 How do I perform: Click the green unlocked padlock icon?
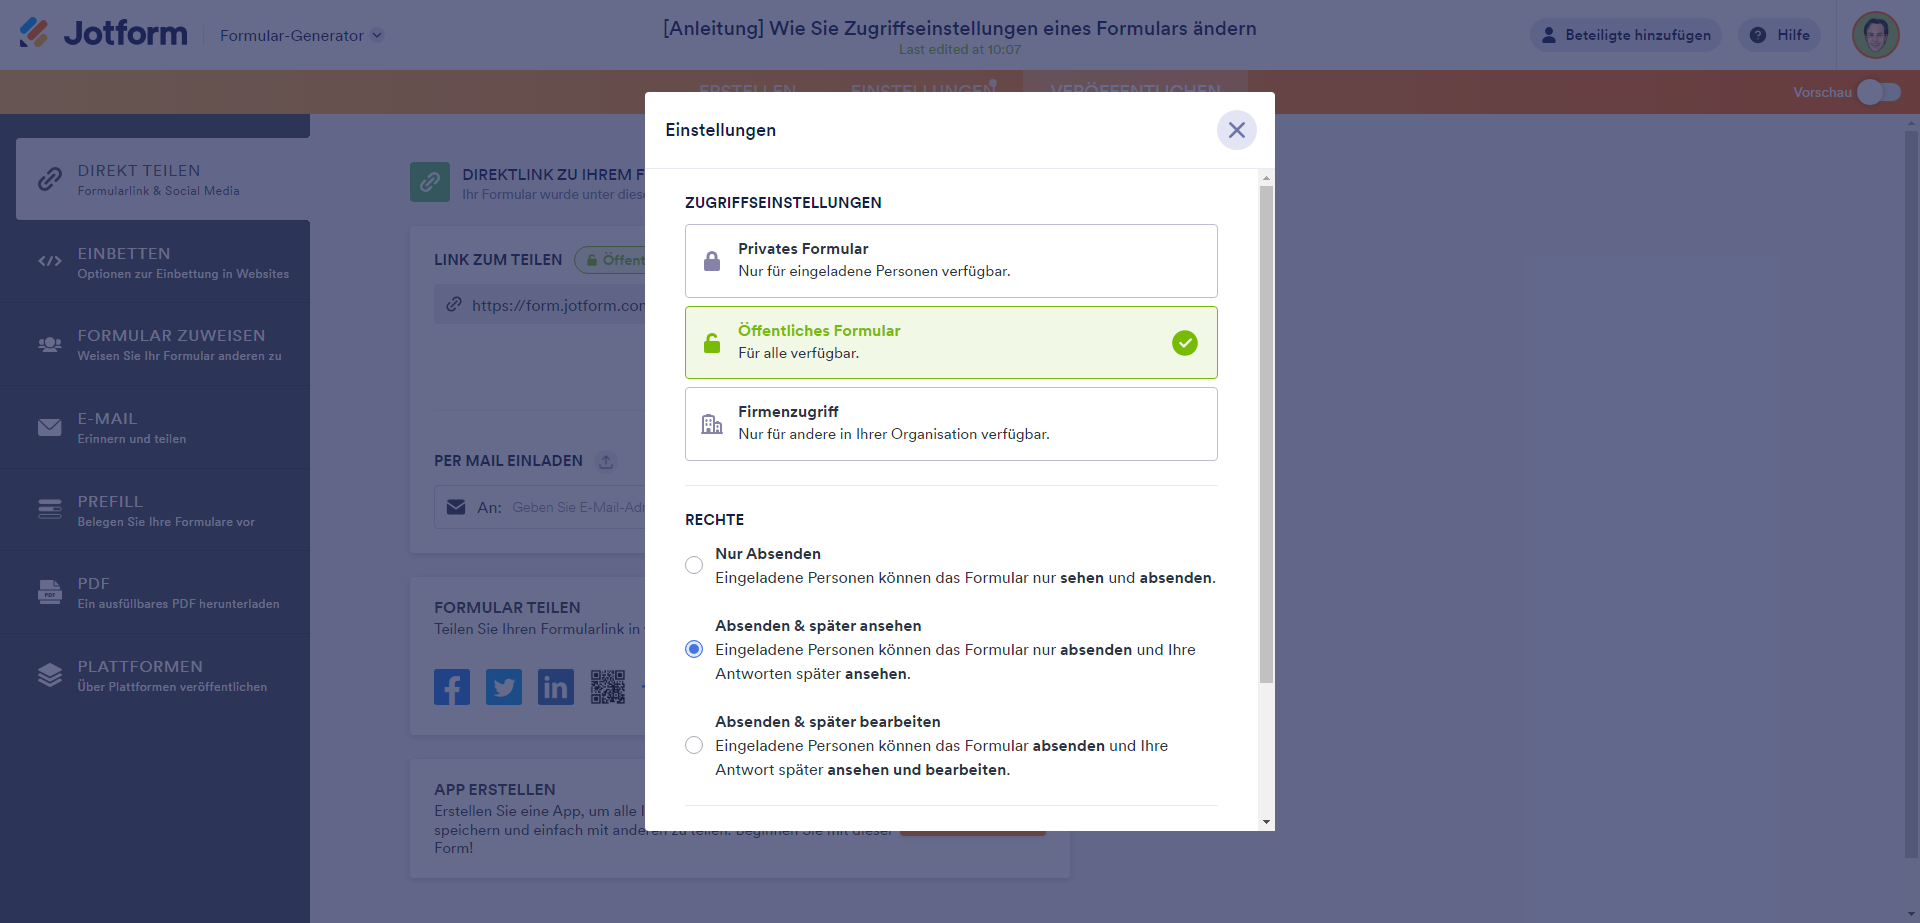pos(712,343)
